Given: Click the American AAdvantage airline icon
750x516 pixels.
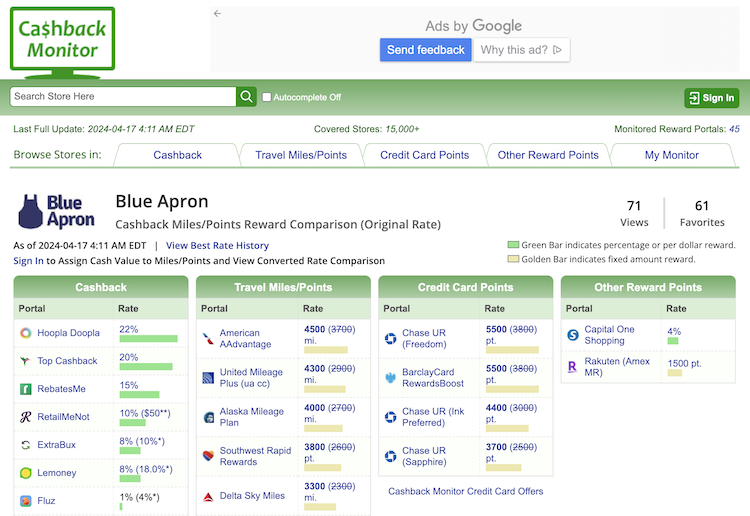Looking at the screenshot, I should click(208, 339).
